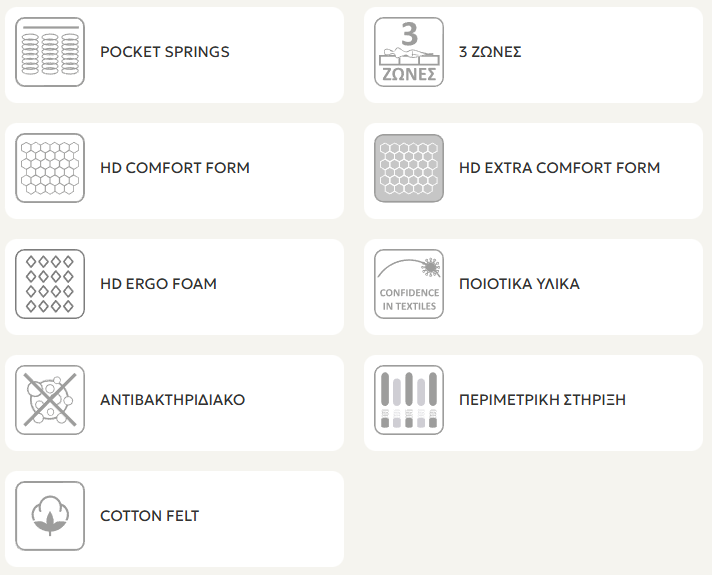Click the perimeter support bars icon
The image size is (712, 575).
[x=409, y=400]
